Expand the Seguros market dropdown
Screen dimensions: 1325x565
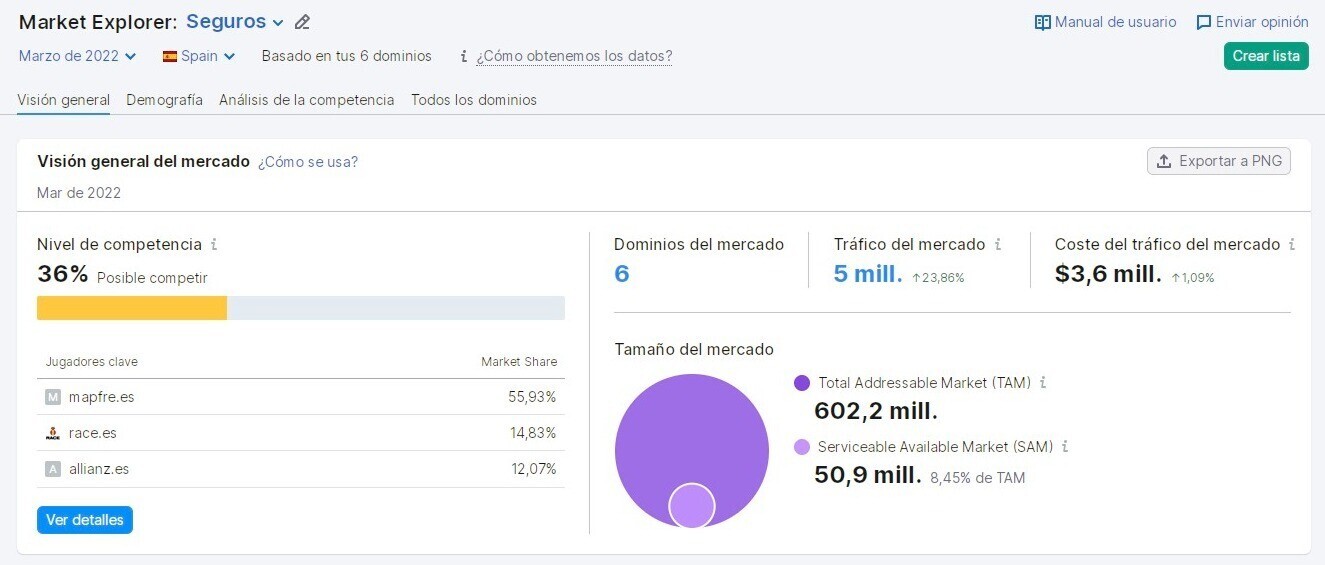(235, 22)
